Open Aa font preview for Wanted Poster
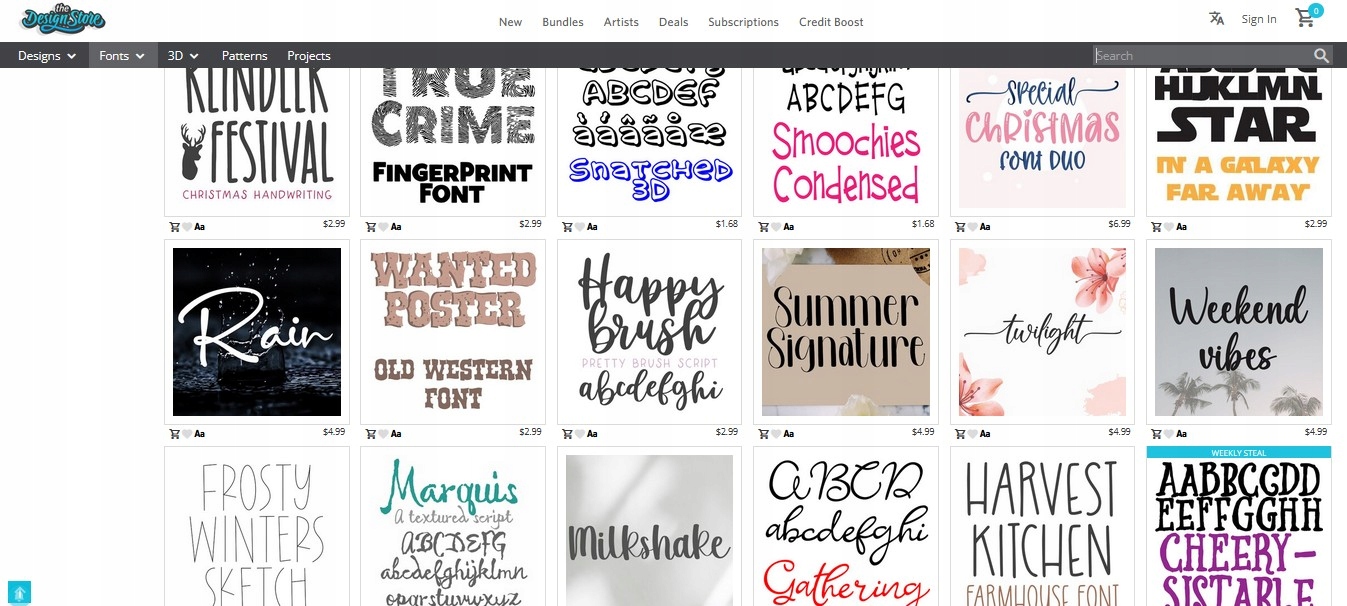The height and width of the screenshot is (606, 1347). (x=396, y=434)
